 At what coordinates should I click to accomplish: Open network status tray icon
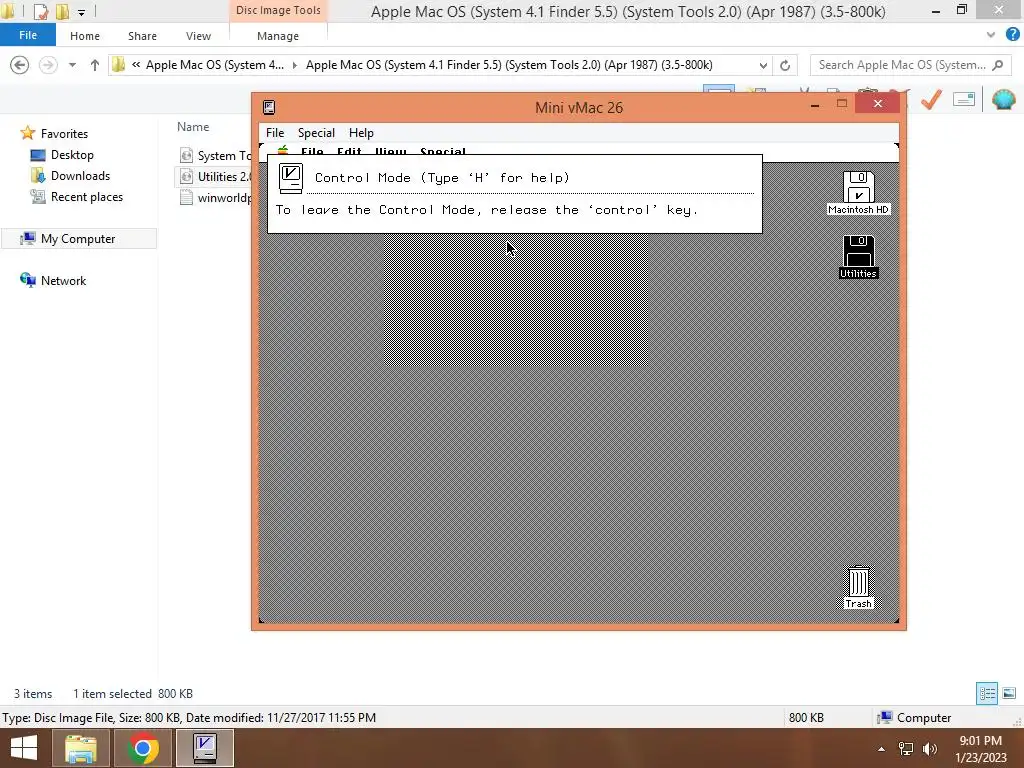(906, 749)
